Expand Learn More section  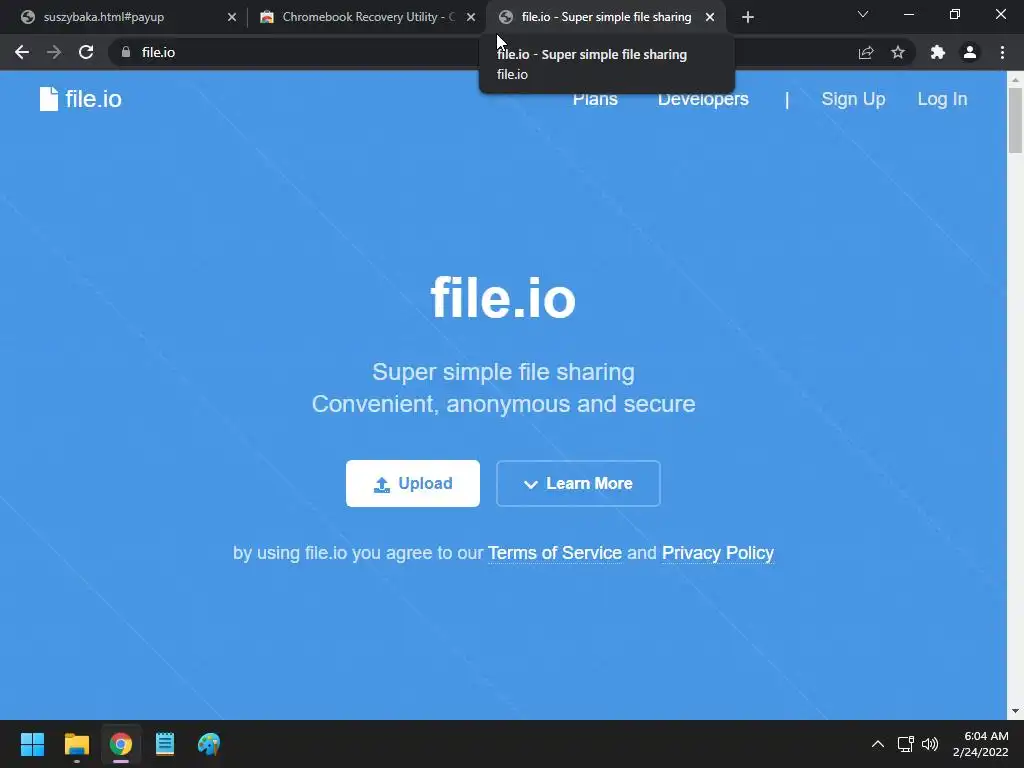tap(578, 483)
